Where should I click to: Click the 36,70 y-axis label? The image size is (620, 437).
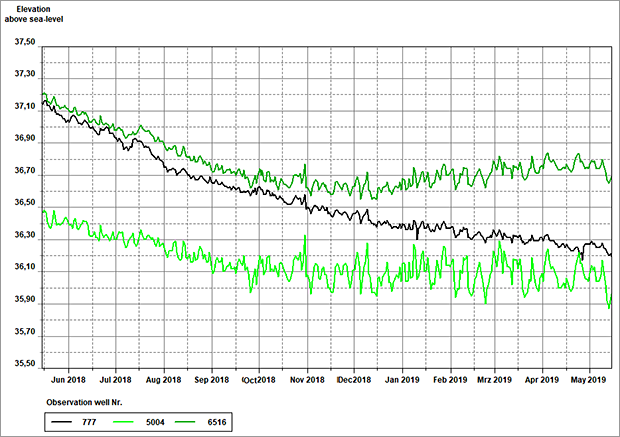click(x=25, y=171)
